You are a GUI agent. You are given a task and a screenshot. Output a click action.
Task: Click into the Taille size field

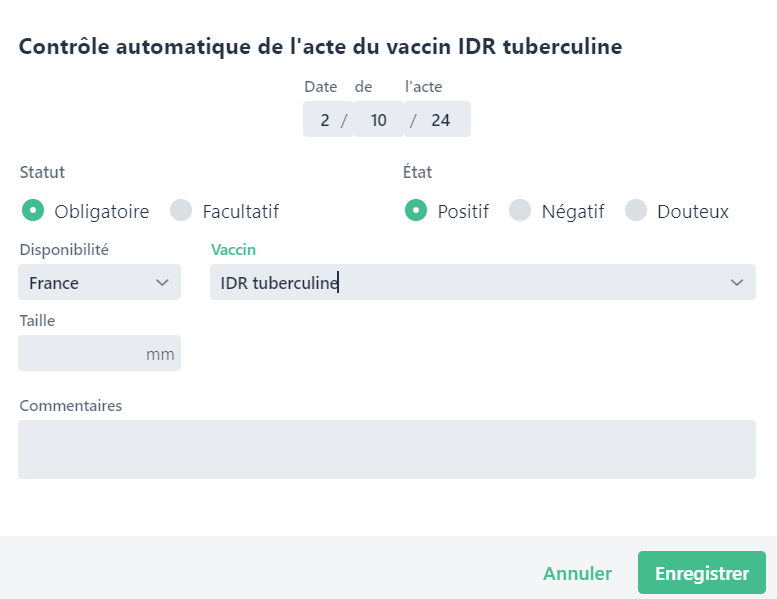pyautogui.click(x=80, y=354)
